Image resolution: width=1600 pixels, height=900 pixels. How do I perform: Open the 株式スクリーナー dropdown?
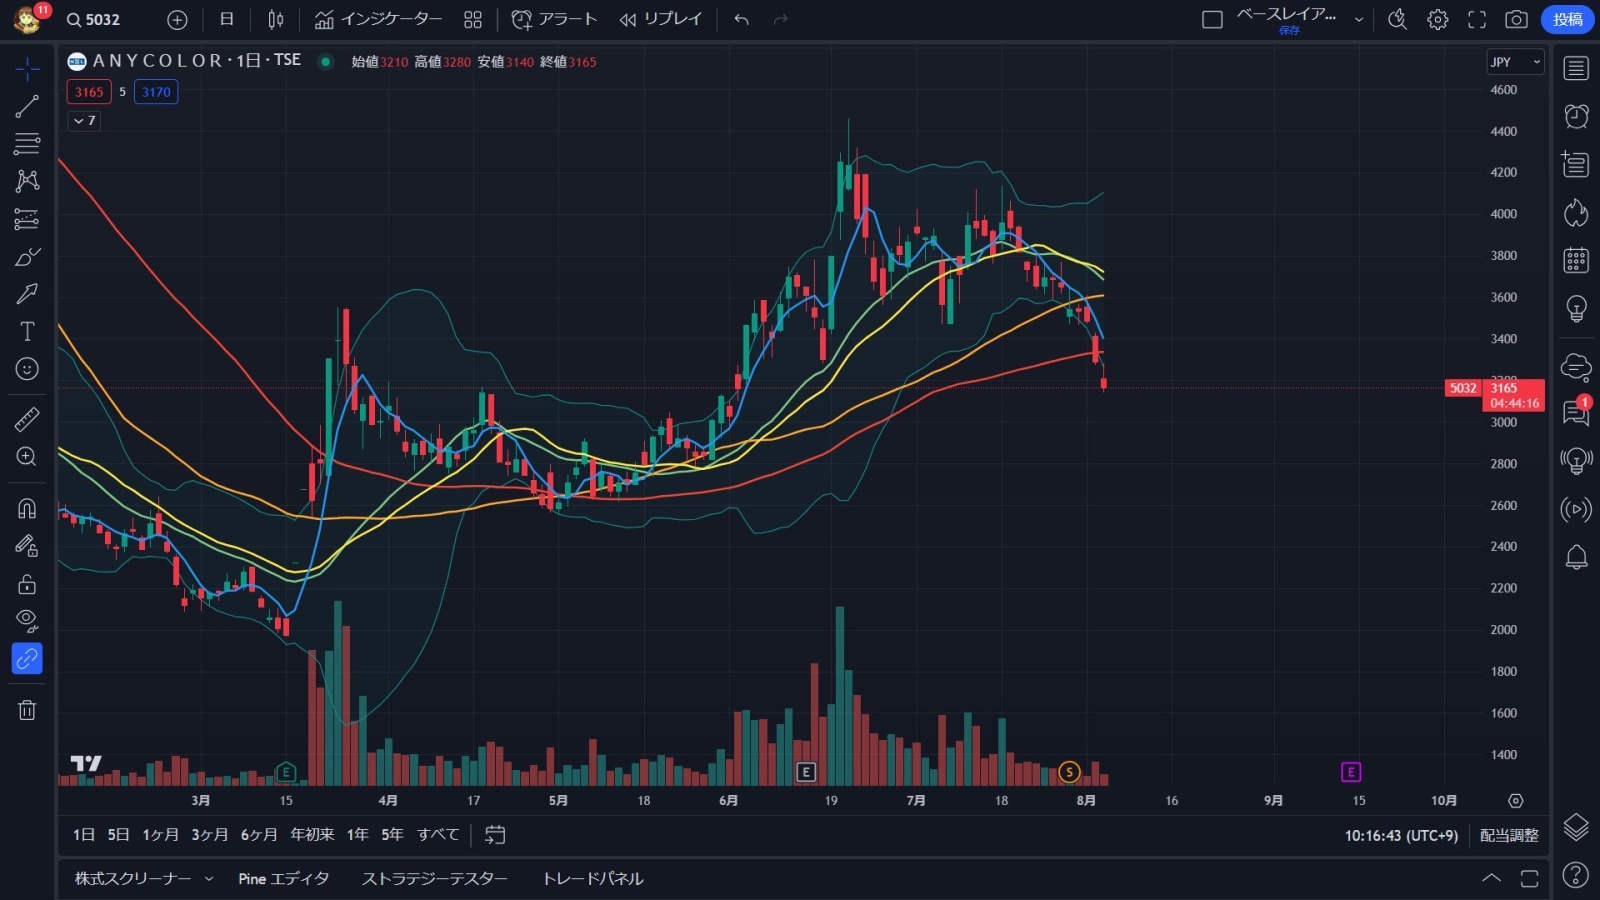click(x=144, y=878)
